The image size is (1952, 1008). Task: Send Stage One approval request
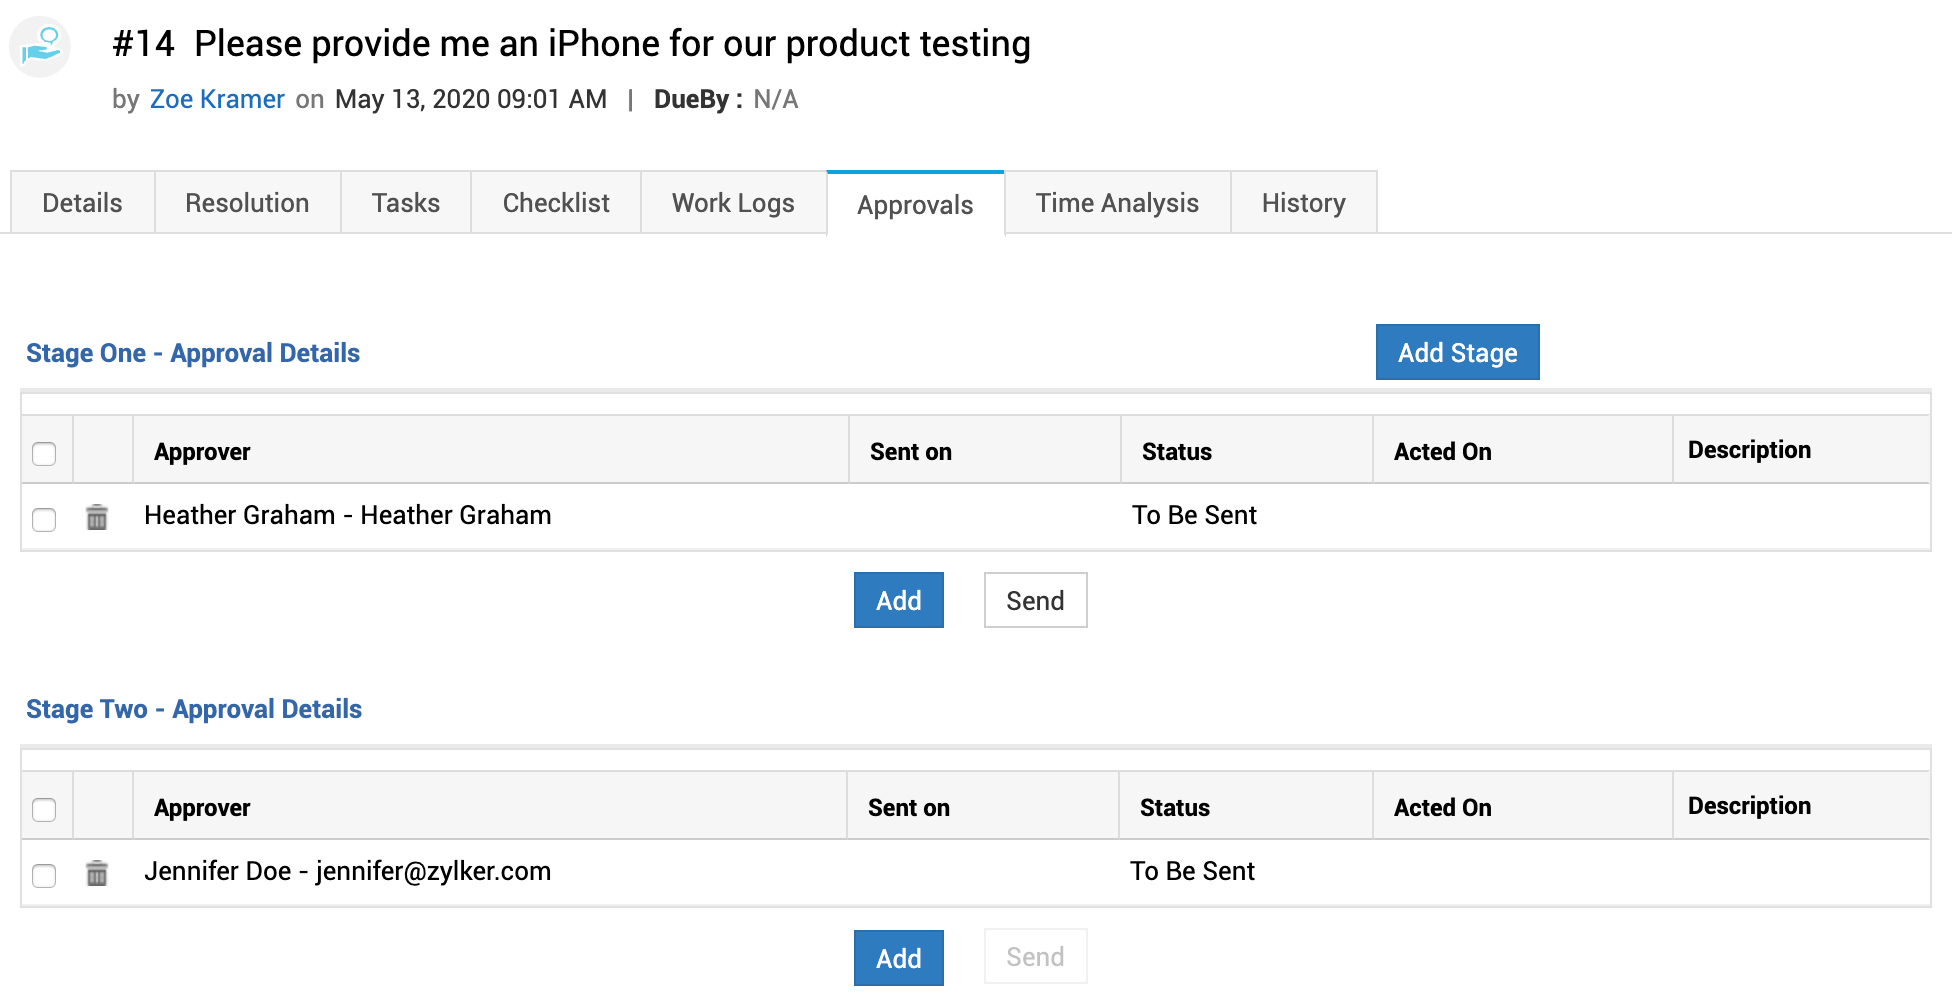1035,600
